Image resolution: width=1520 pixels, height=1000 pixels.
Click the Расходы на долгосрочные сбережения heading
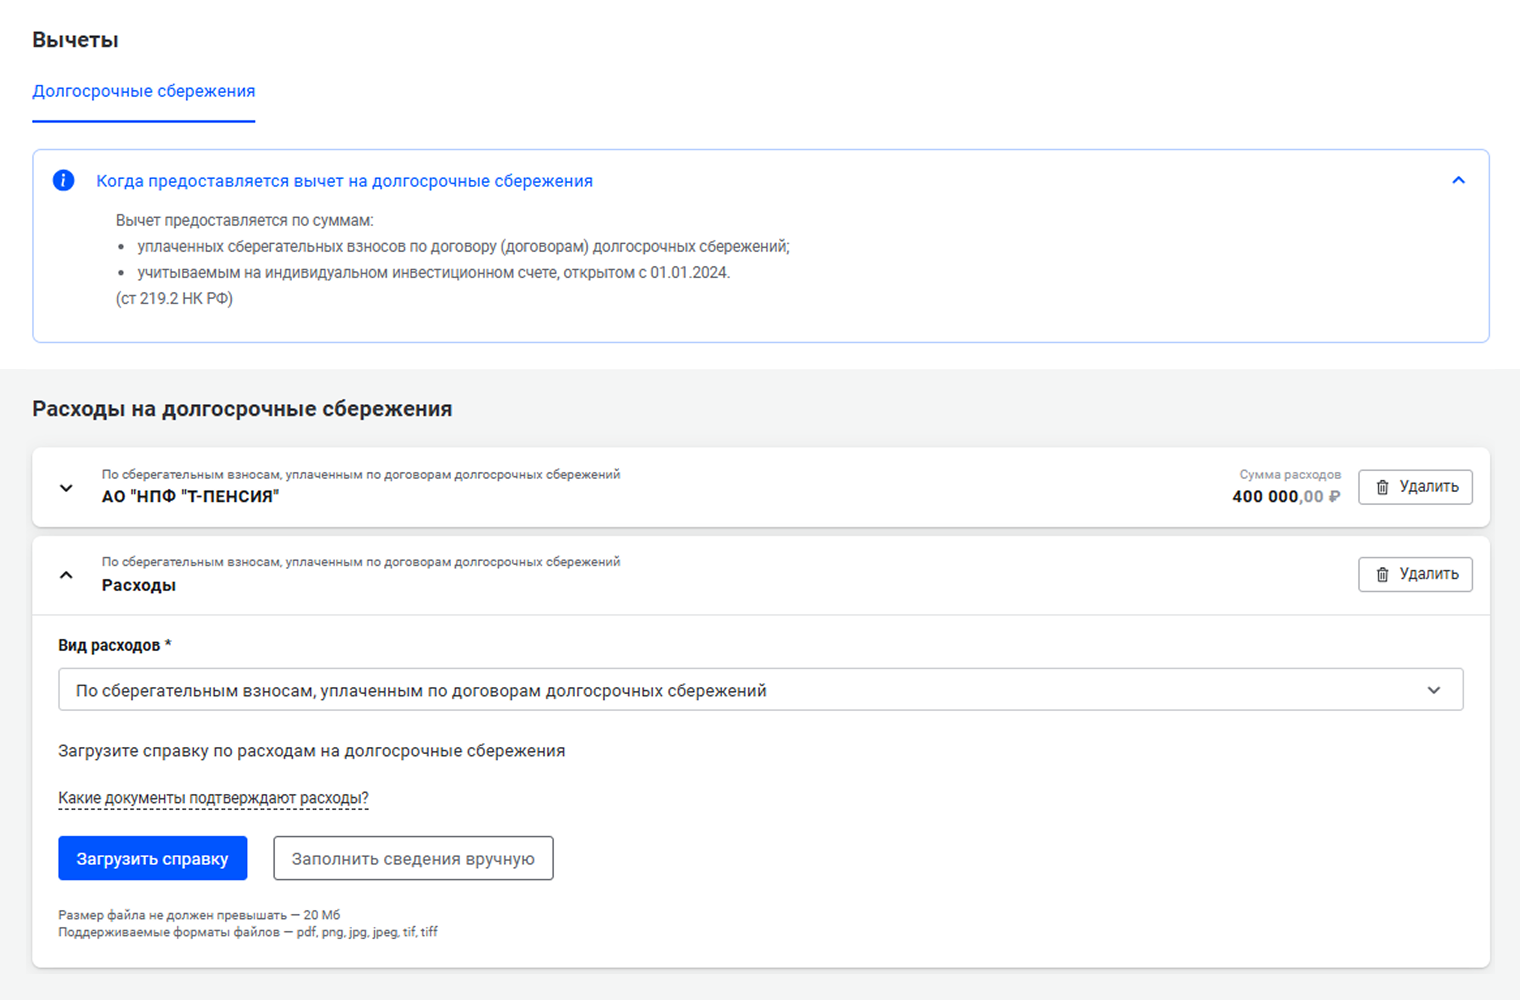[x=242, y=409]
